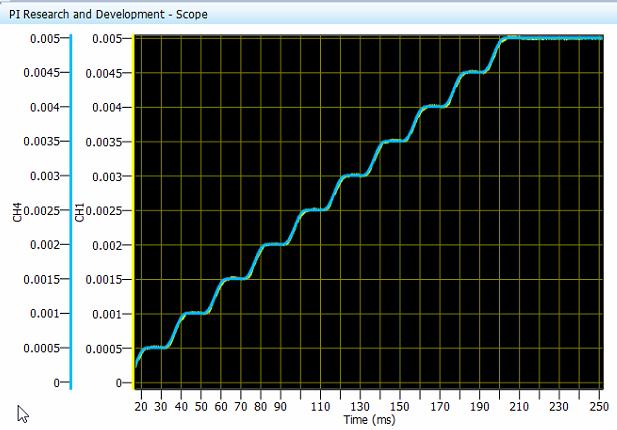Click the 0.001 tick on CH4 axis
Viewport: 617px width, 430px height.
(44, 314)
